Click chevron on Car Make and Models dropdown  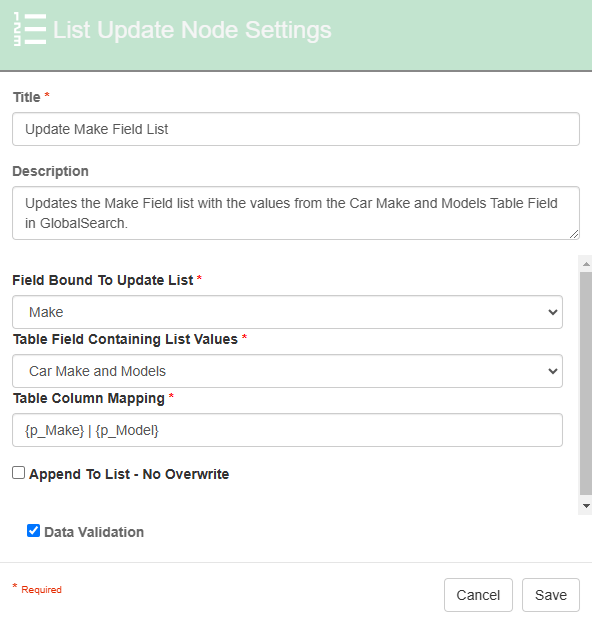[x=553, y=371]
